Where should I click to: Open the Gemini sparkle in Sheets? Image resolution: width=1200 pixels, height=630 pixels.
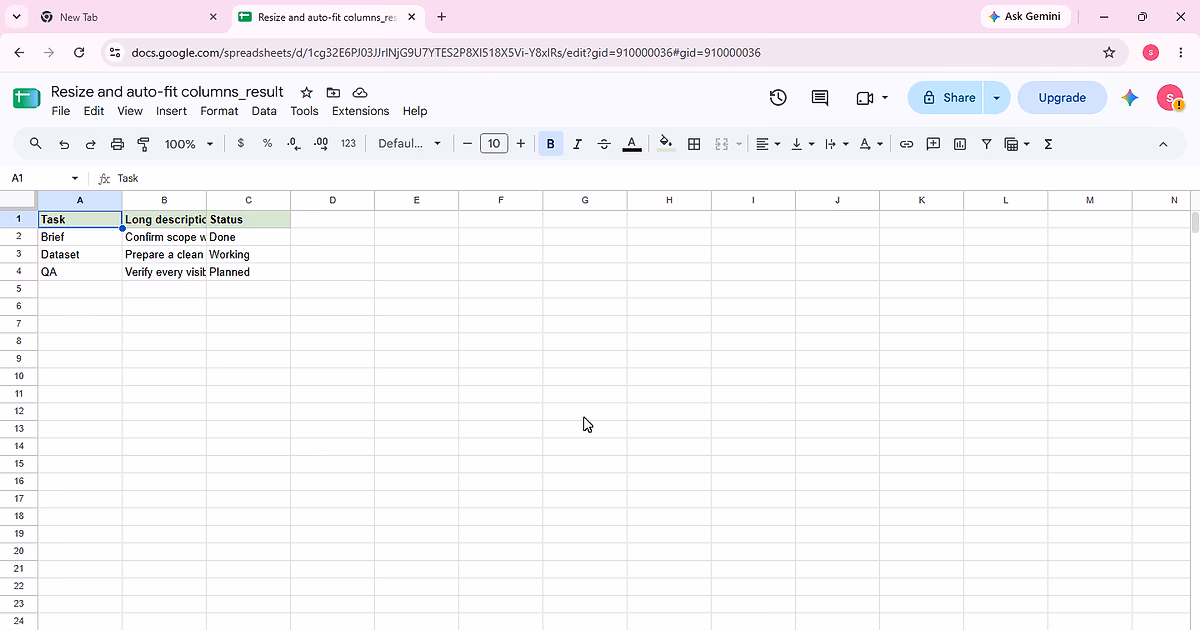(1130, 97)
